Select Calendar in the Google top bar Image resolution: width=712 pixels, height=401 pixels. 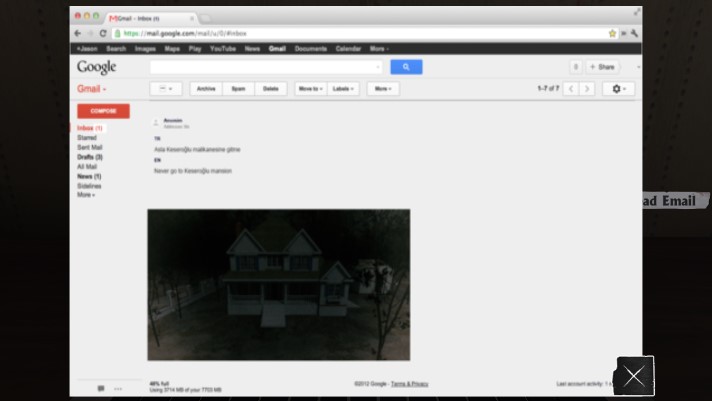348,48
